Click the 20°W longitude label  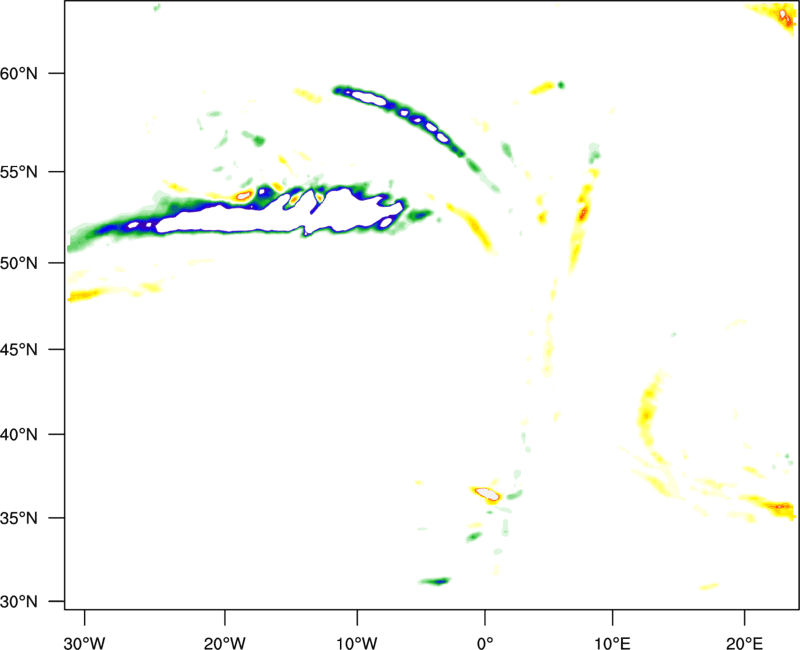point(225,643)
